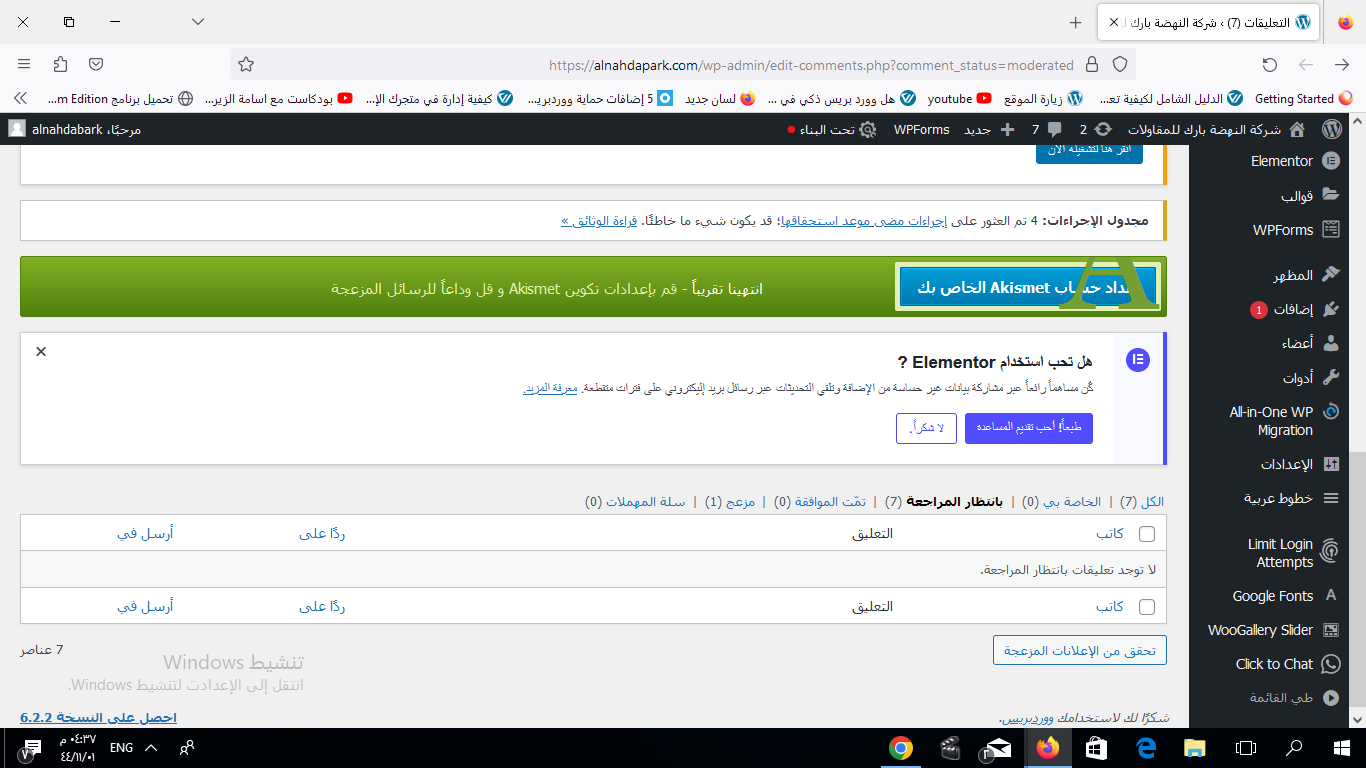Screen dimensions: 1366x768
Task: Click the Akismet account setup button
Action: tap(1028, 287)
